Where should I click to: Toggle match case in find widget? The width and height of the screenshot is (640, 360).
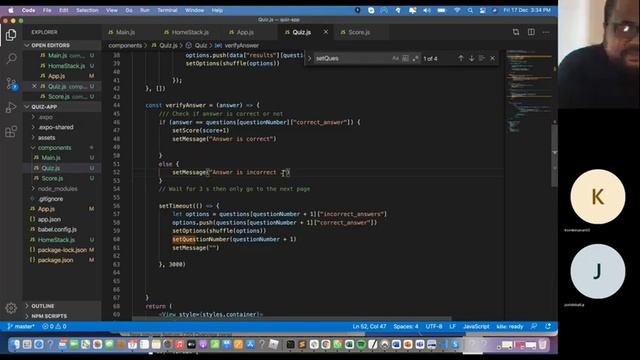pos(395,58)
